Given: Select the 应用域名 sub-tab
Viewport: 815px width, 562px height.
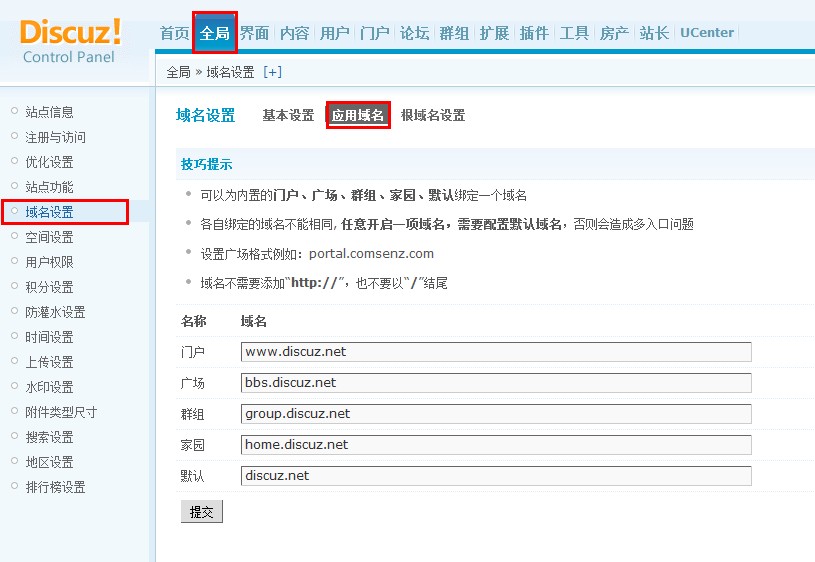Looking at the screenshot, I should click(x=358, y=115).
